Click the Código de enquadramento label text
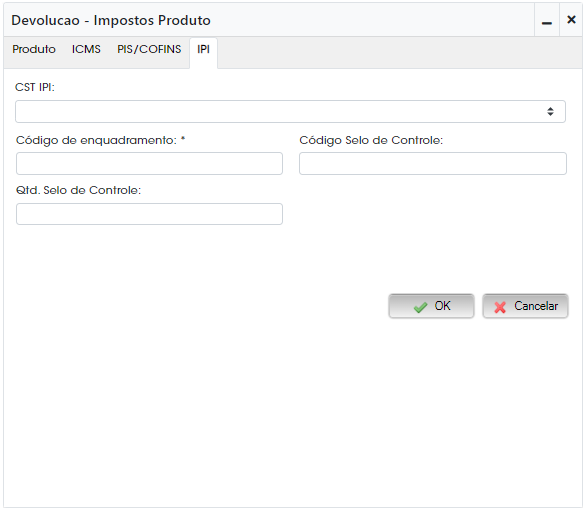The height and width of the screenshot is (511, 586). tap(96, 141)
